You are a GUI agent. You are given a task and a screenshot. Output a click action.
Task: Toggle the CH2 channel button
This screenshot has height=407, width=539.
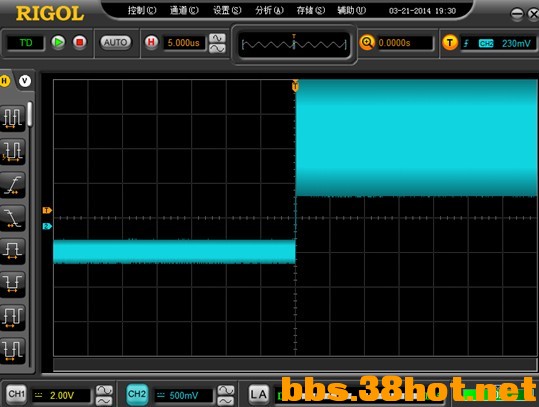pos(137,394)
